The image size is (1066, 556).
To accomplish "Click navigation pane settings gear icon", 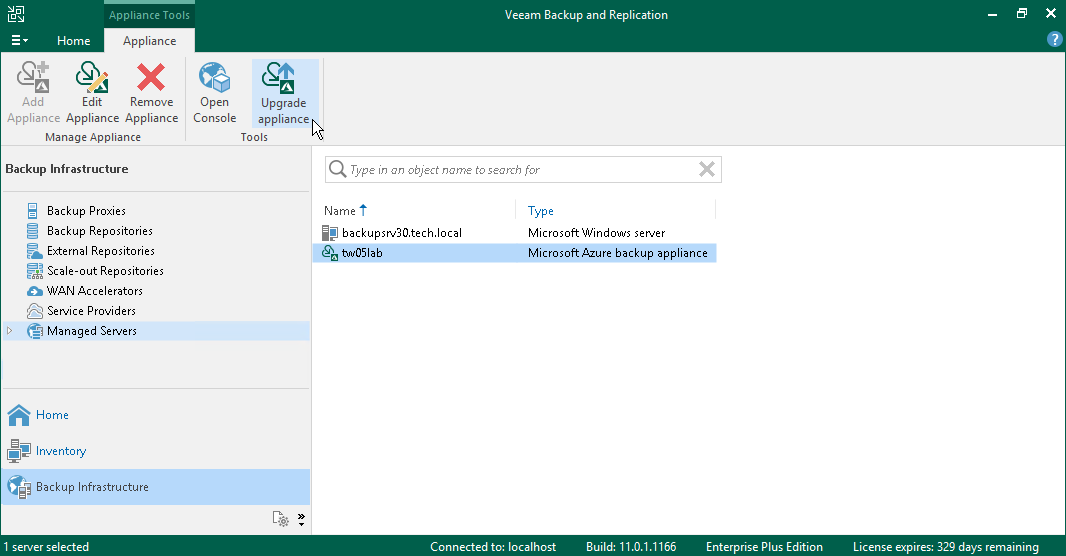I will point(280,519).
